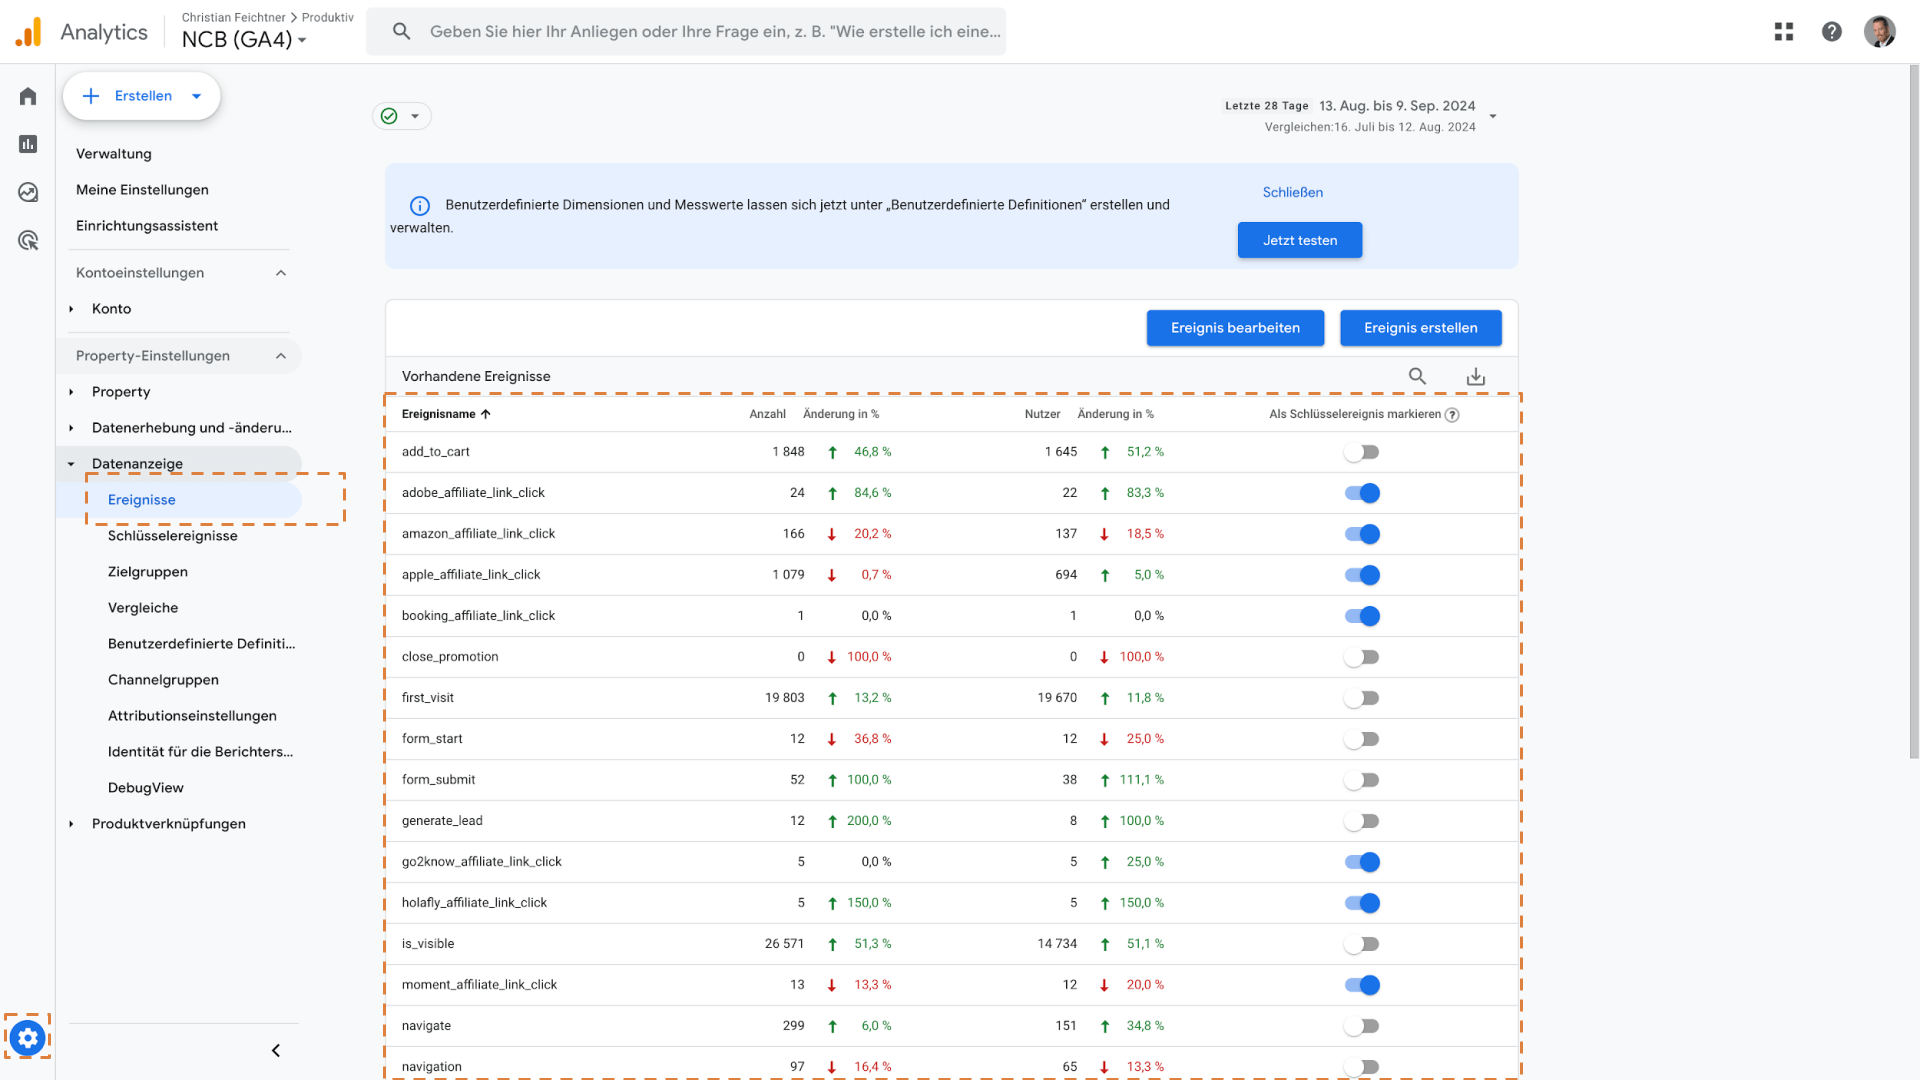The height and width of the screenshot is (1080, 1920).
Task: Click the top search input field
Action: 714,32
